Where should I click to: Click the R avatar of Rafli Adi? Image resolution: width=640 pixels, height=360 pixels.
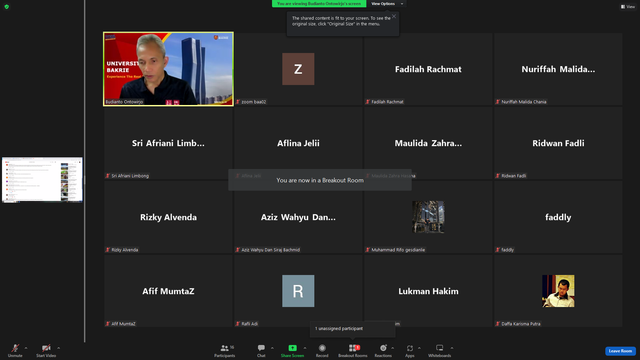pyautogui.click(x=298, y=291)
